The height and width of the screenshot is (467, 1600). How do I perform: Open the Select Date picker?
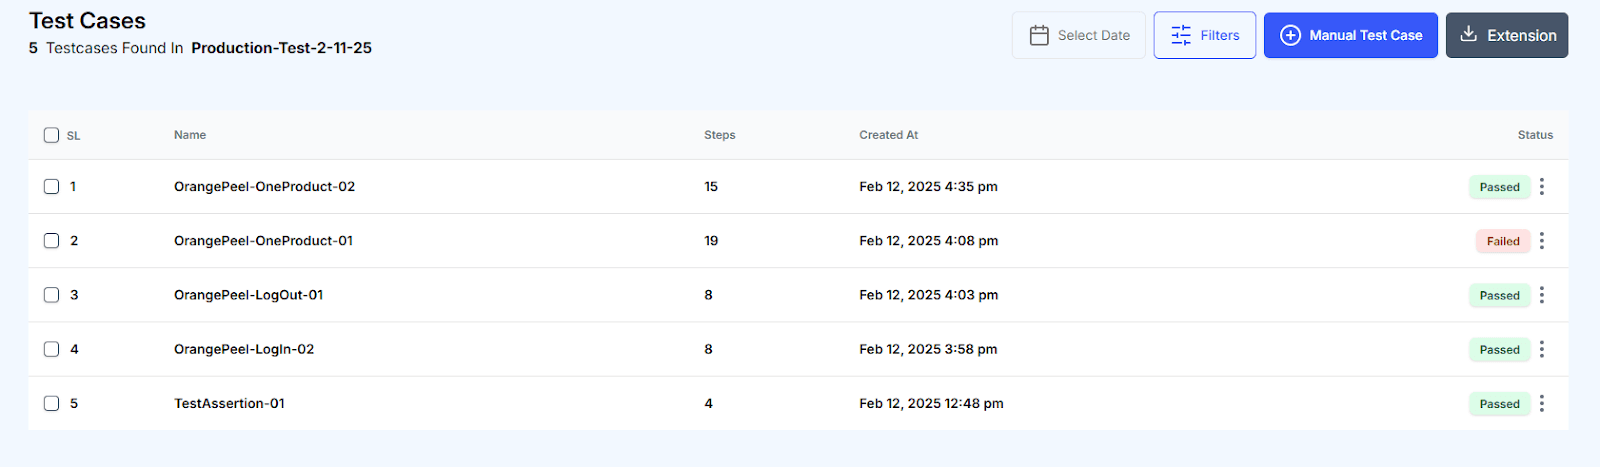click(x=1079, y=35)
